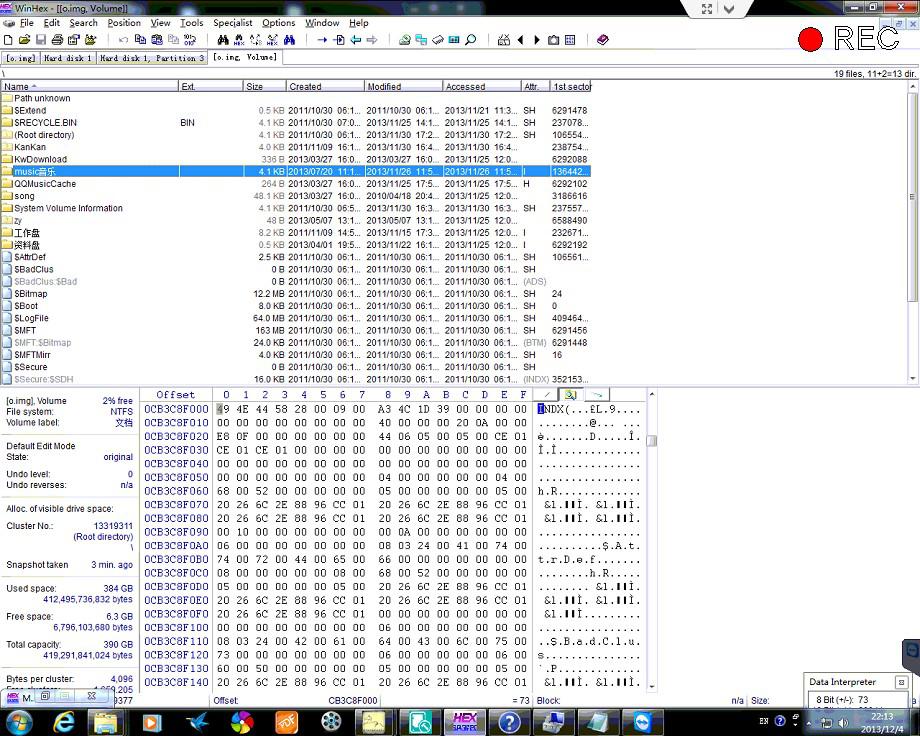
Task: Click the Print icon in toolbar
Action: pyautogui.click(x=57, y=40)
